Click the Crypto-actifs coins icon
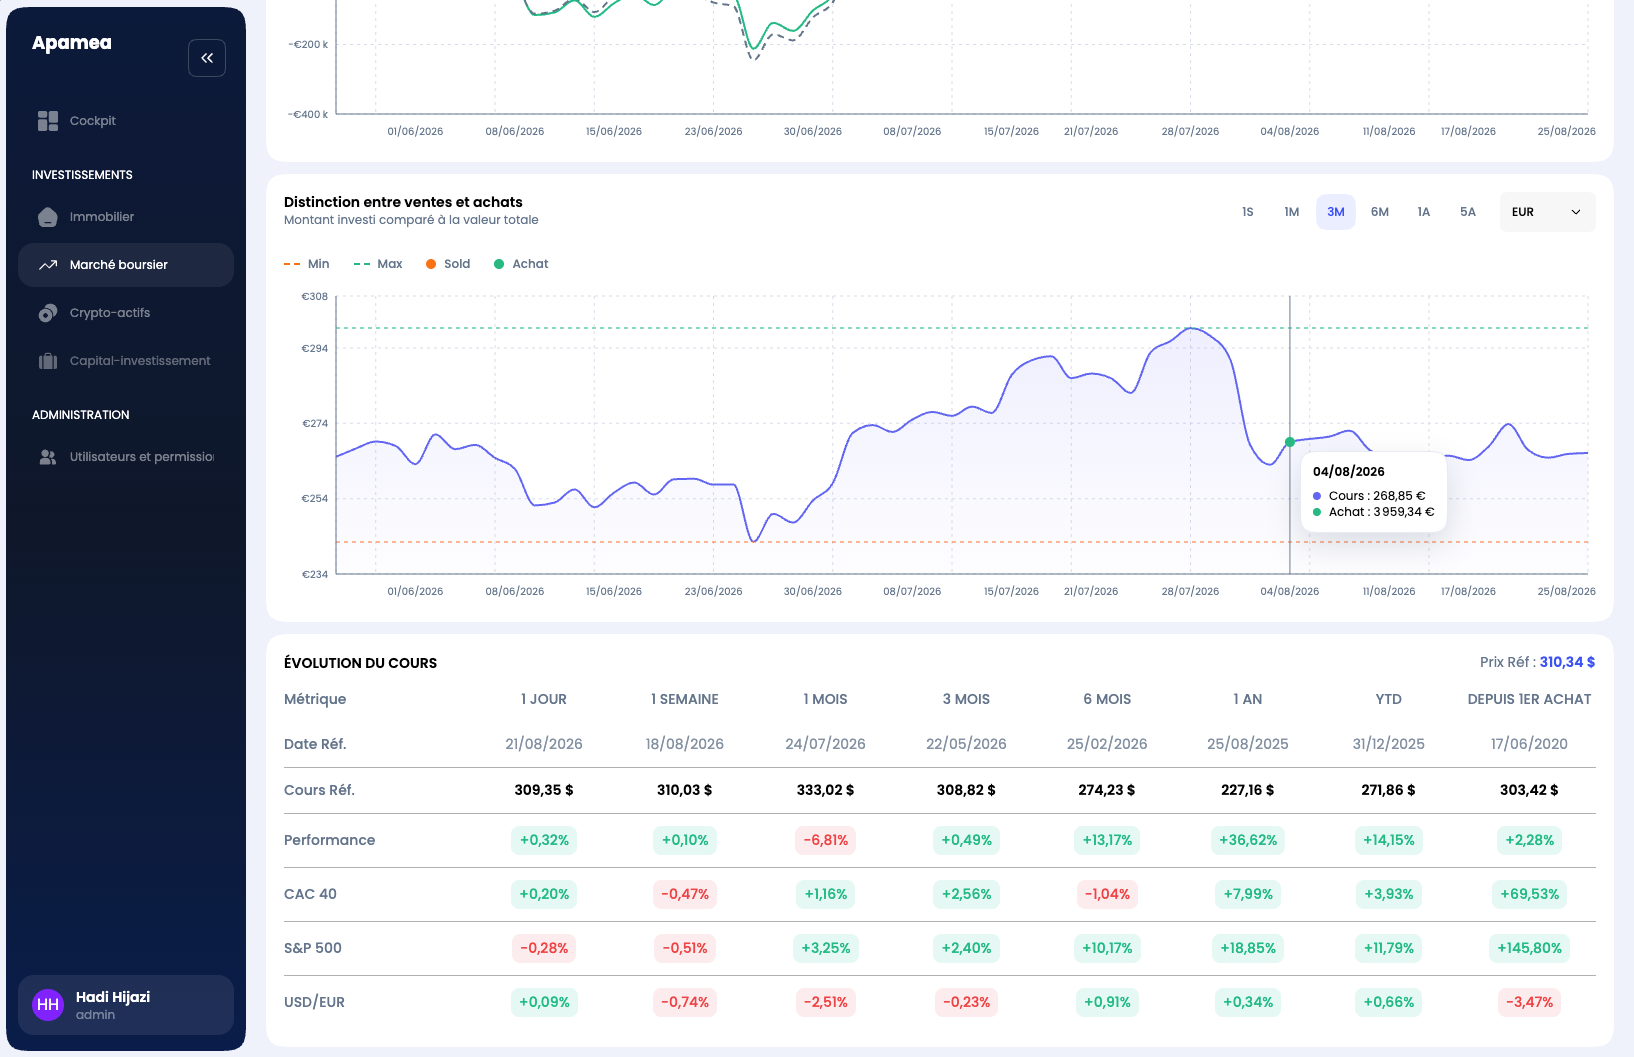1634x1057 pixels. (48, 313)
